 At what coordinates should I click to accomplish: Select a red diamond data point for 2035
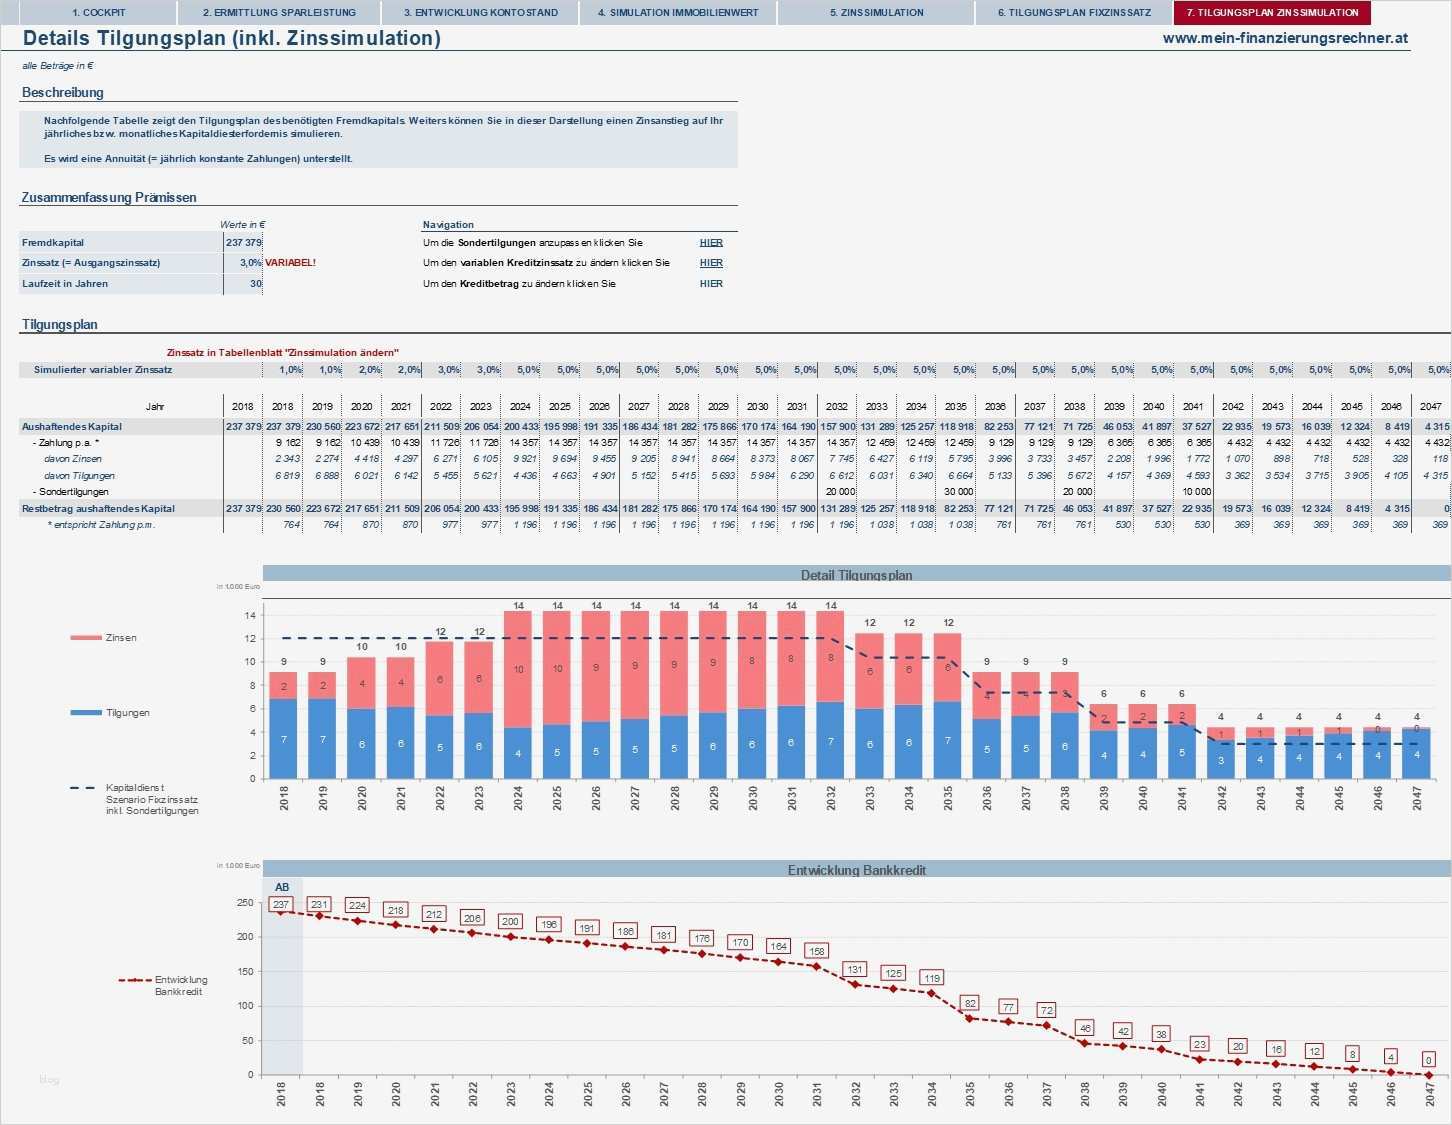pyautogui.click(x=969, y=1018)
